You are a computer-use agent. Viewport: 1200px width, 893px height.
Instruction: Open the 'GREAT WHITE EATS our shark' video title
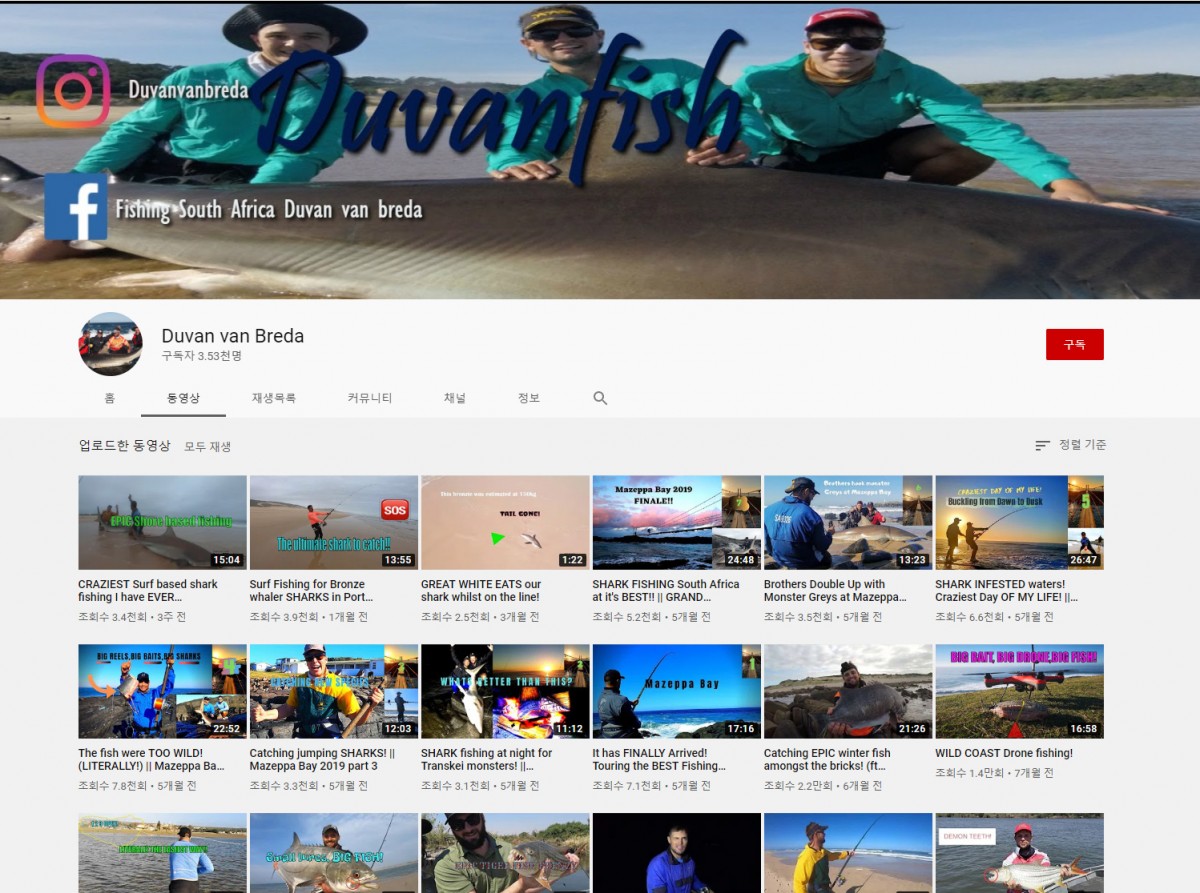[481, 590]
